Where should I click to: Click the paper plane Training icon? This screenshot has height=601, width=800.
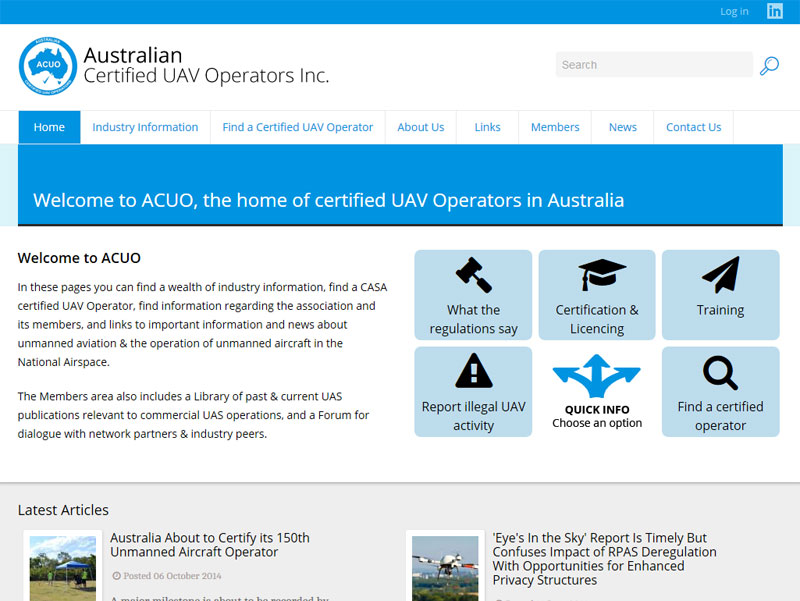720,275
